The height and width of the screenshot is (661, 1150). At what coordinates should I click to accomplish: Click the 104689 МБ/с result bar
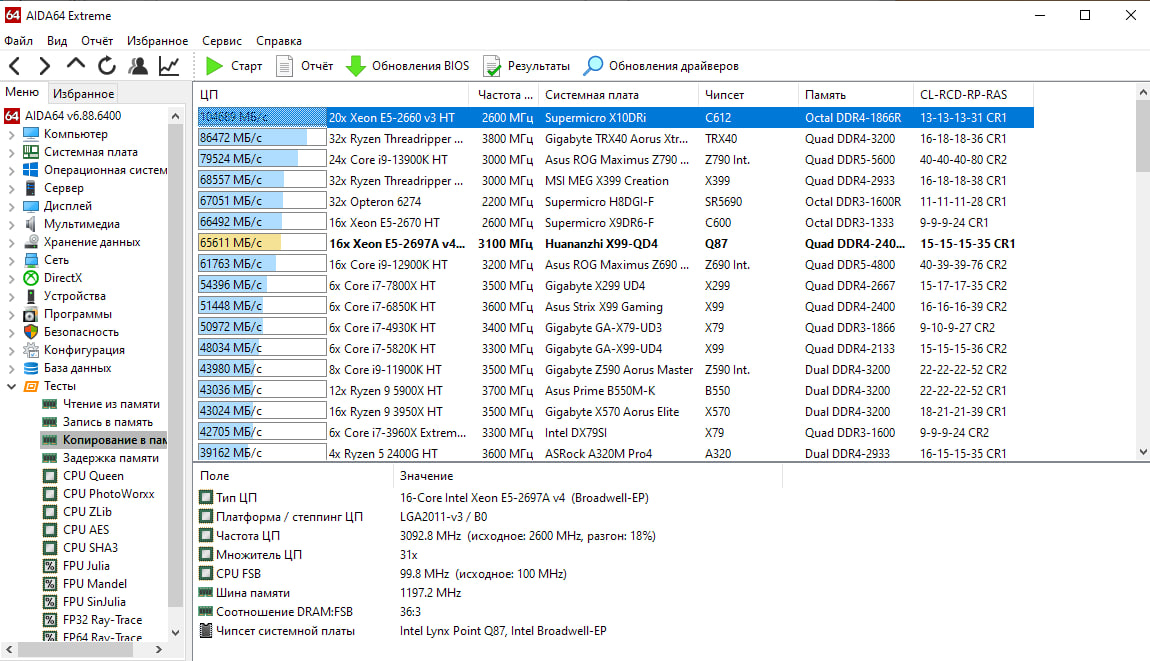click(262, 117)
